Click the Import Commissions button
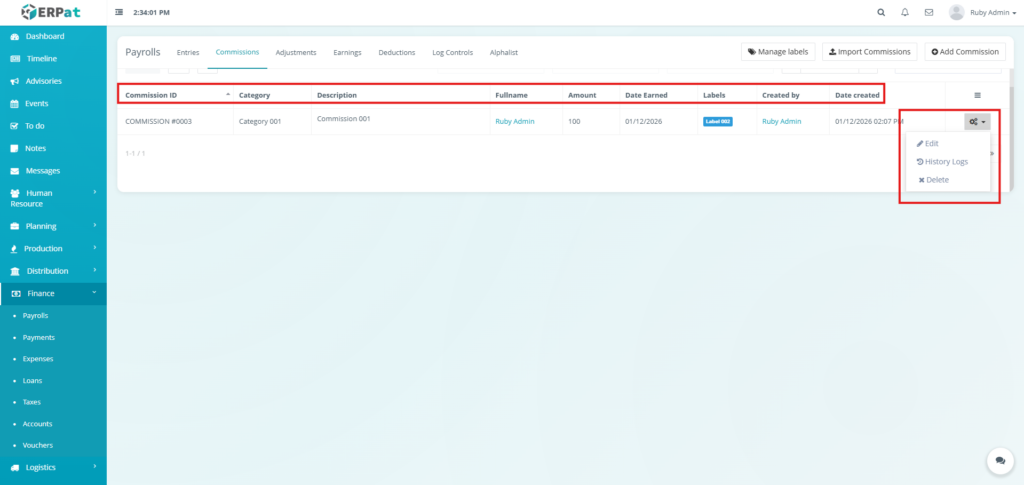Image resolution: width=1024 pixels, height=485 pixels. point(869,51)
